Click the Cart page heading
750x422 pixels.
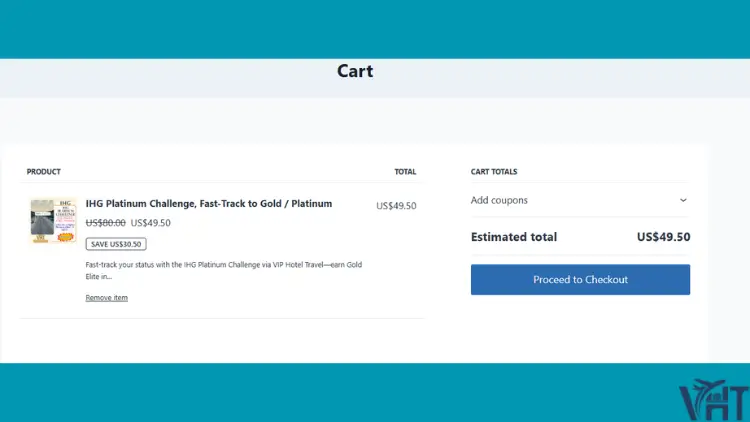355,71
